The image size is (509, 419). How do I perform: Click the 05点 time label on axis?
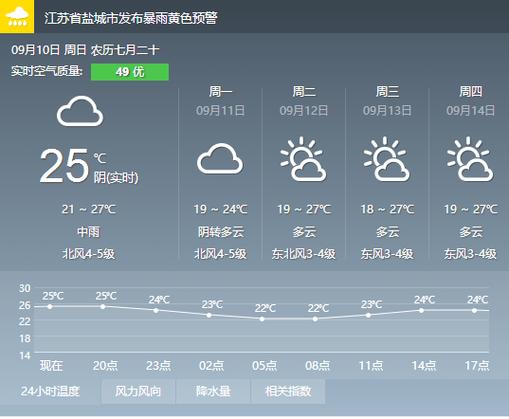click(x=264, y=366)
